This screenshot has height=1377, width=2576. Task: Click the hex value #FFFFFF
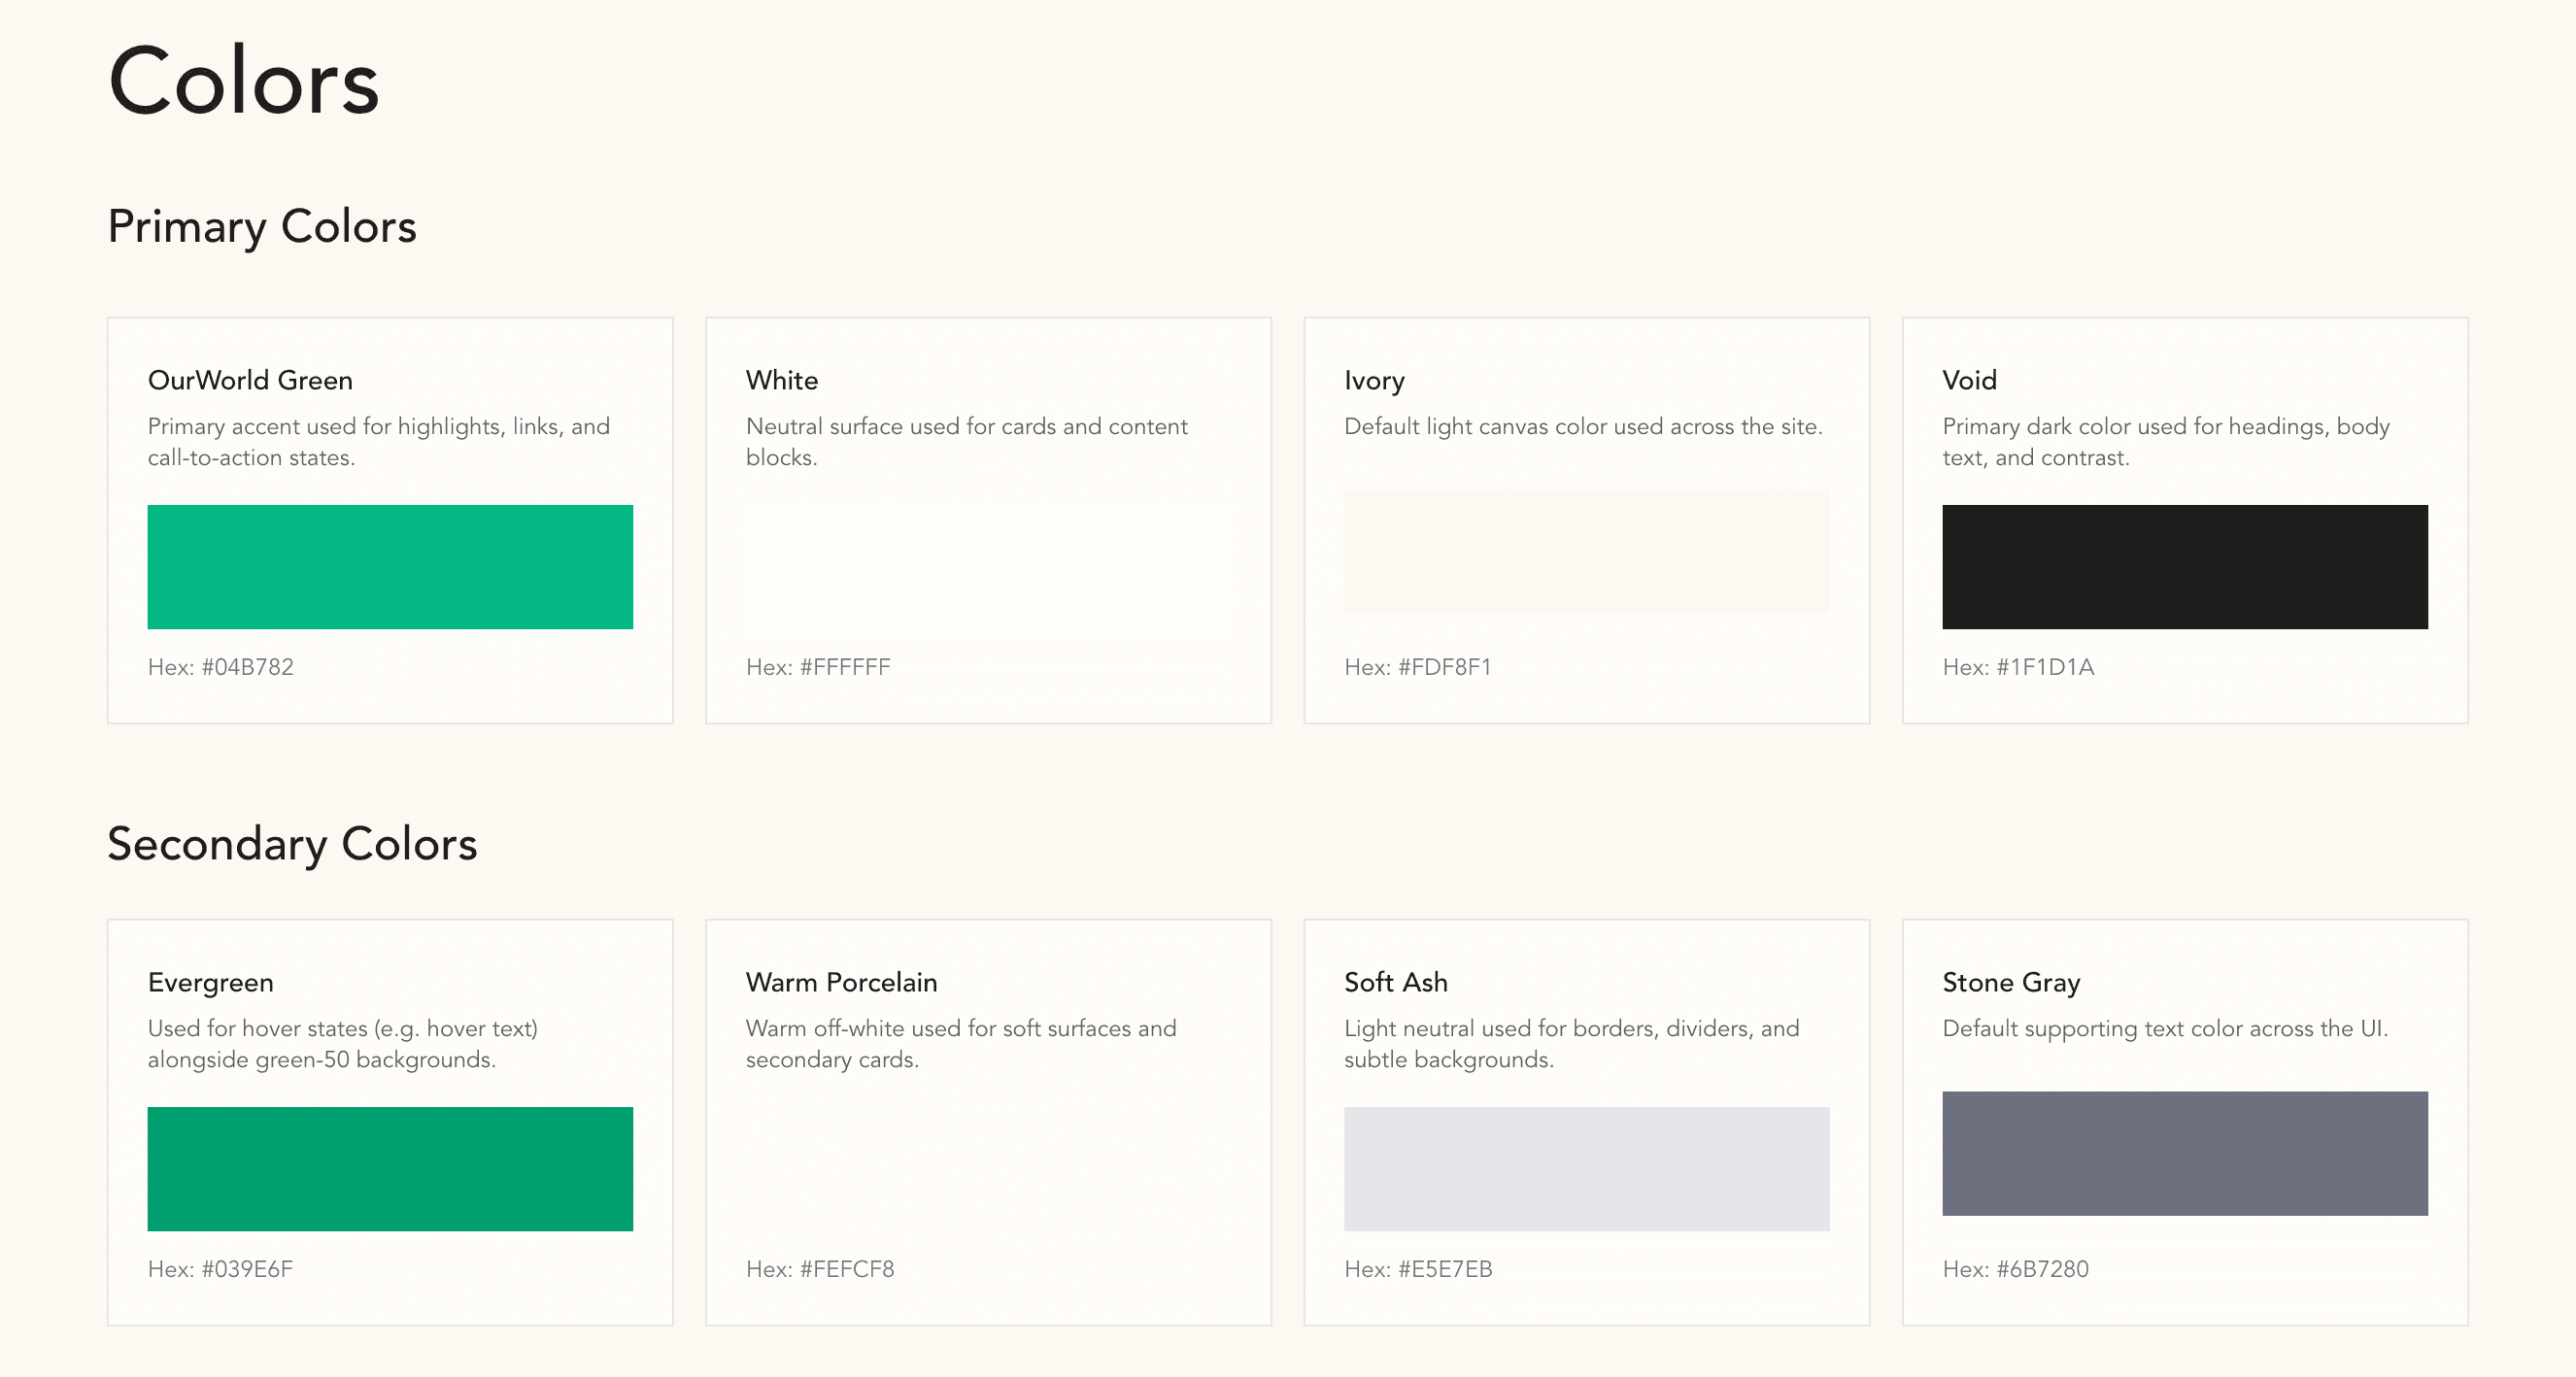point(818,666)
